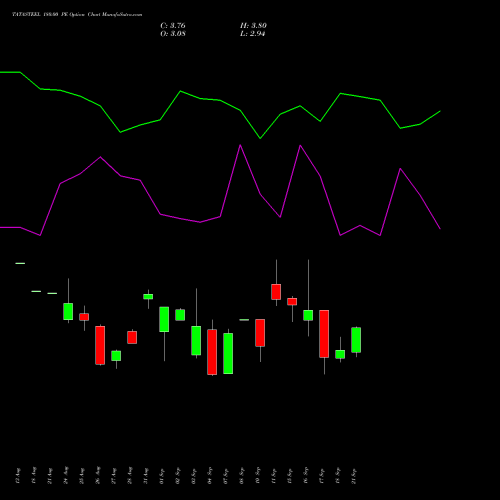Screen dimensions: 500x500
Task: Select the '31 Aug' date axis label
Action: tap(146, 475)
